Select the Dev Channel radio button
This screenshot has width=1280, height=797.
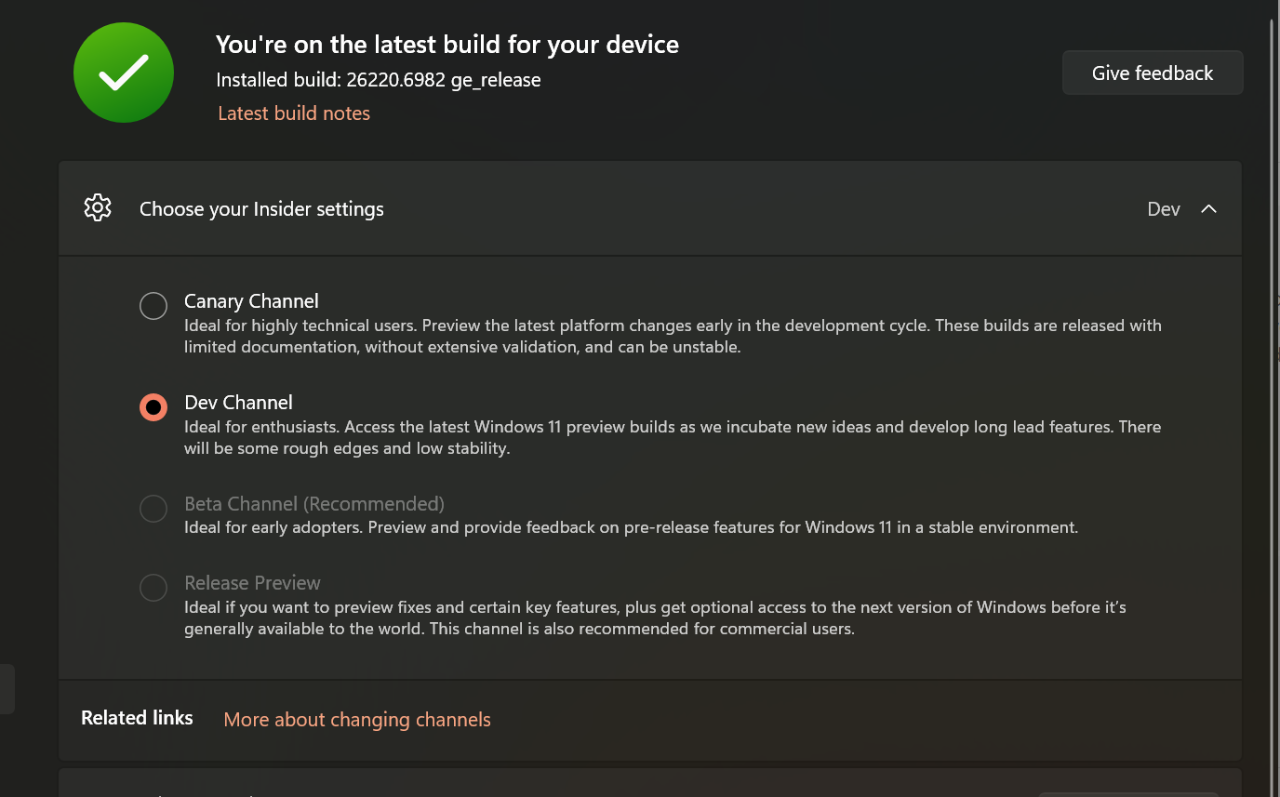click(153, 407)
